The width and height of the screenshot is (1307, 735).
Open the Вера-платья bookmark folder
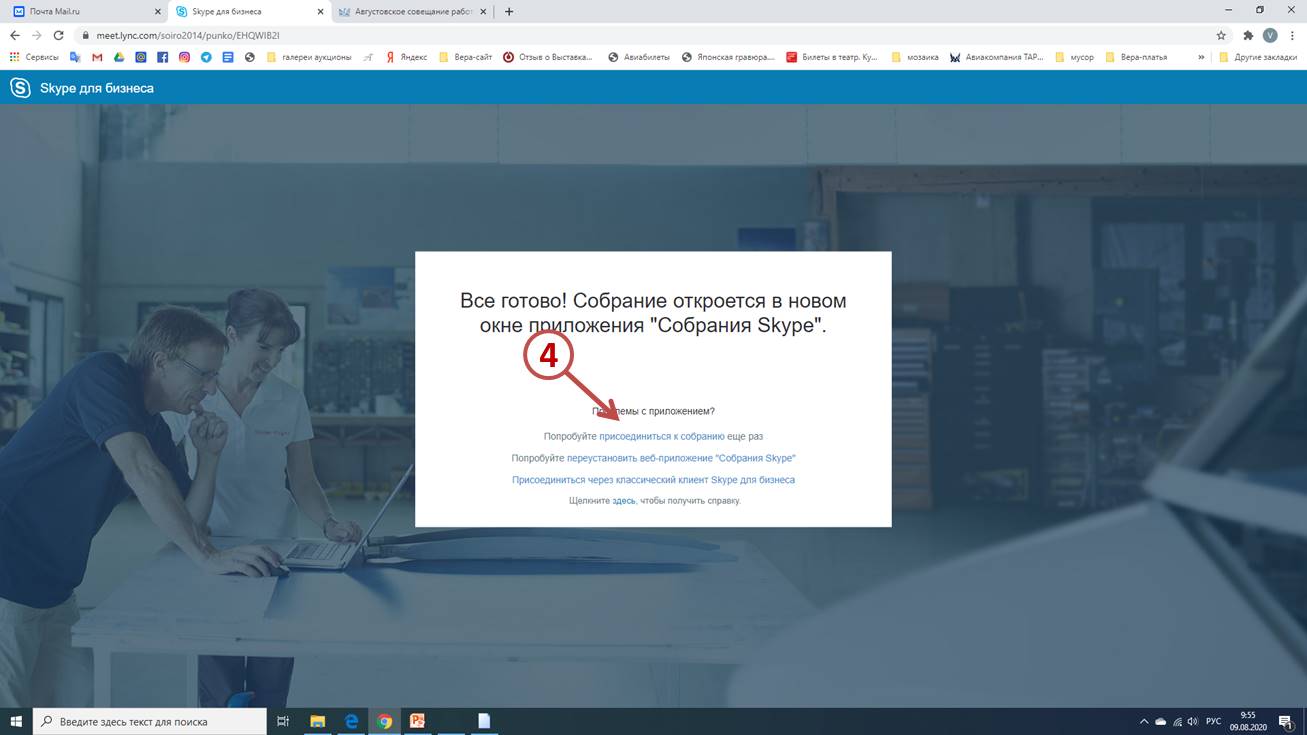(x=1136, y=57)
